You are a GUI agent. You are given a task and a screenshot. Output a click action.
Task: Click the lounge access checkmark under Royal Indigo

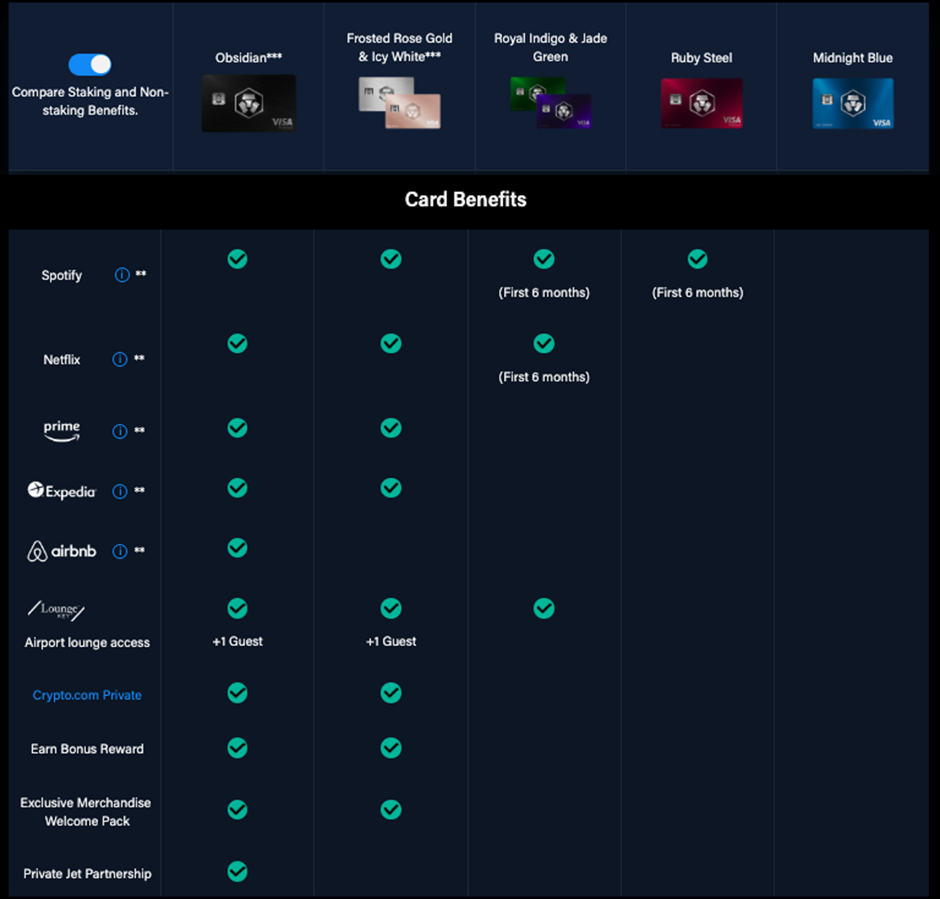(x=544, y=608)
